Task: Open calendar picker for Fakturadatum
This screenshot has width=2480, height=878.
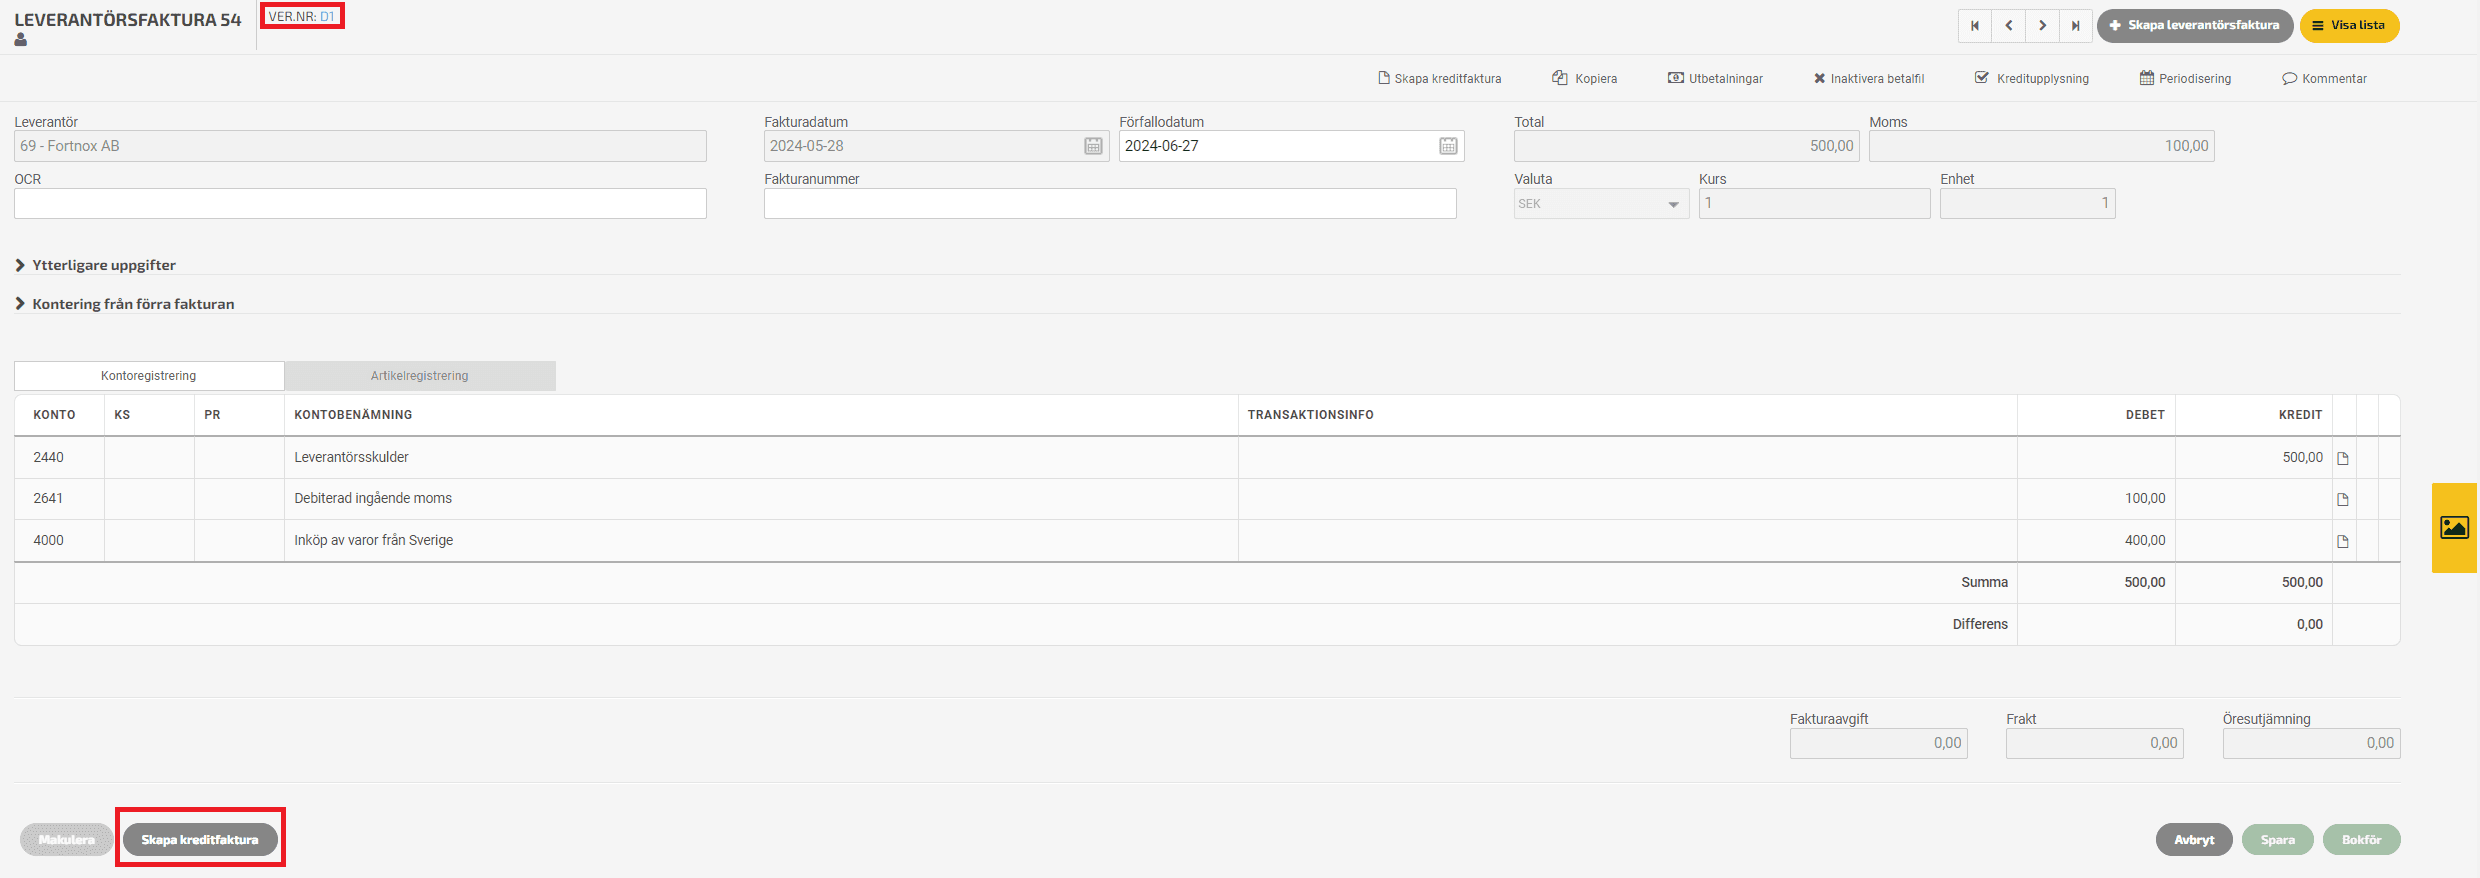Action: 1093,146
